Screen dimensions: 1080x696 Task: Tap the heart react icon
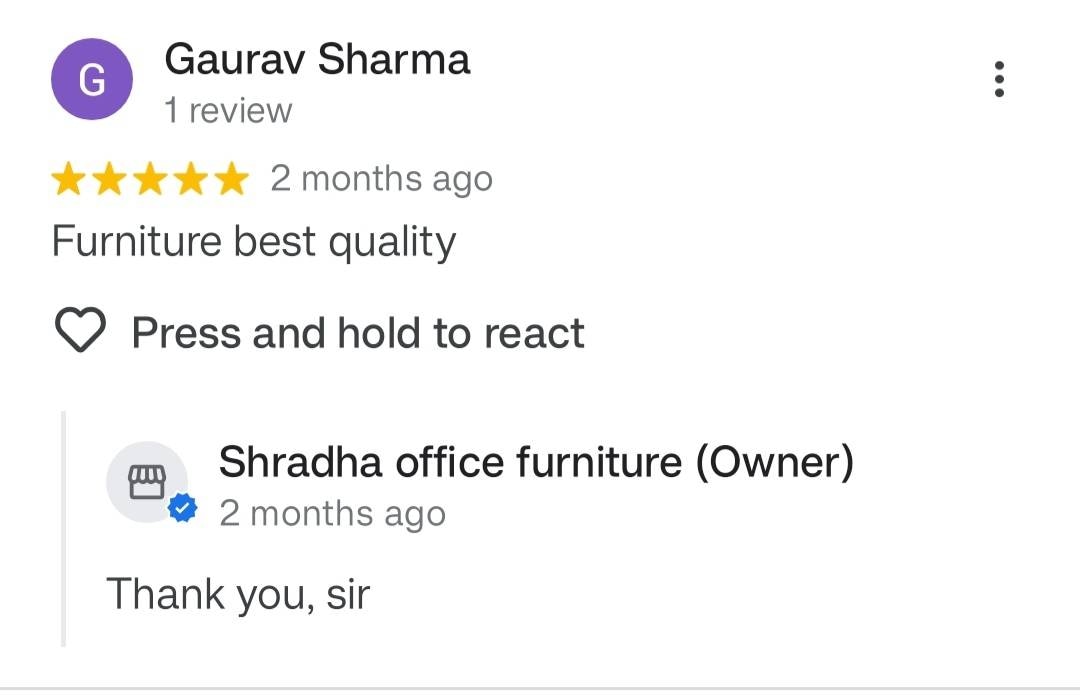tap(79, 332)
